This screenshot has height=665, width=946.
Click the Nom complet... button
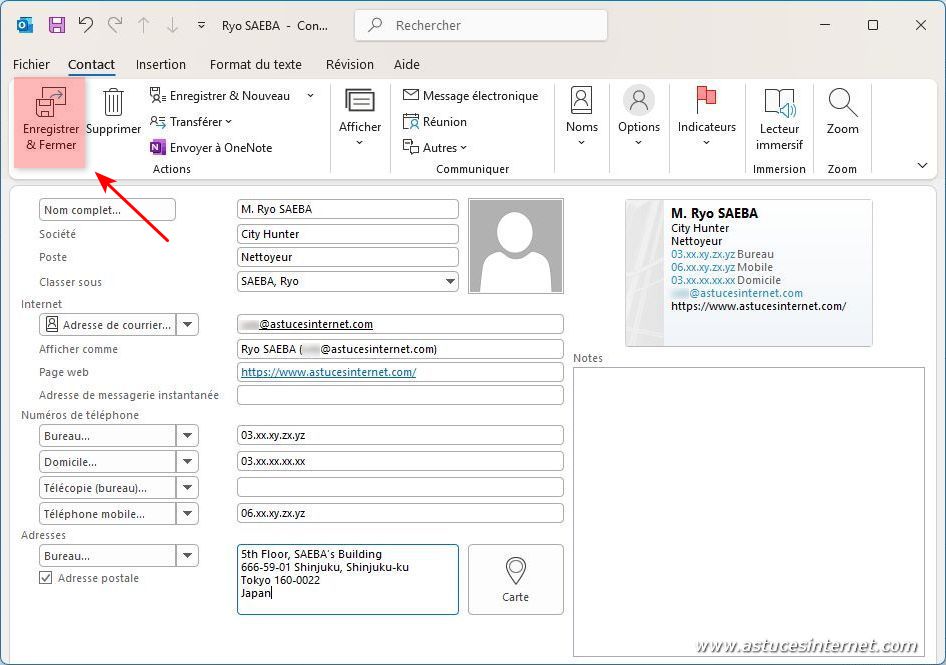click(x=107, y=210)
